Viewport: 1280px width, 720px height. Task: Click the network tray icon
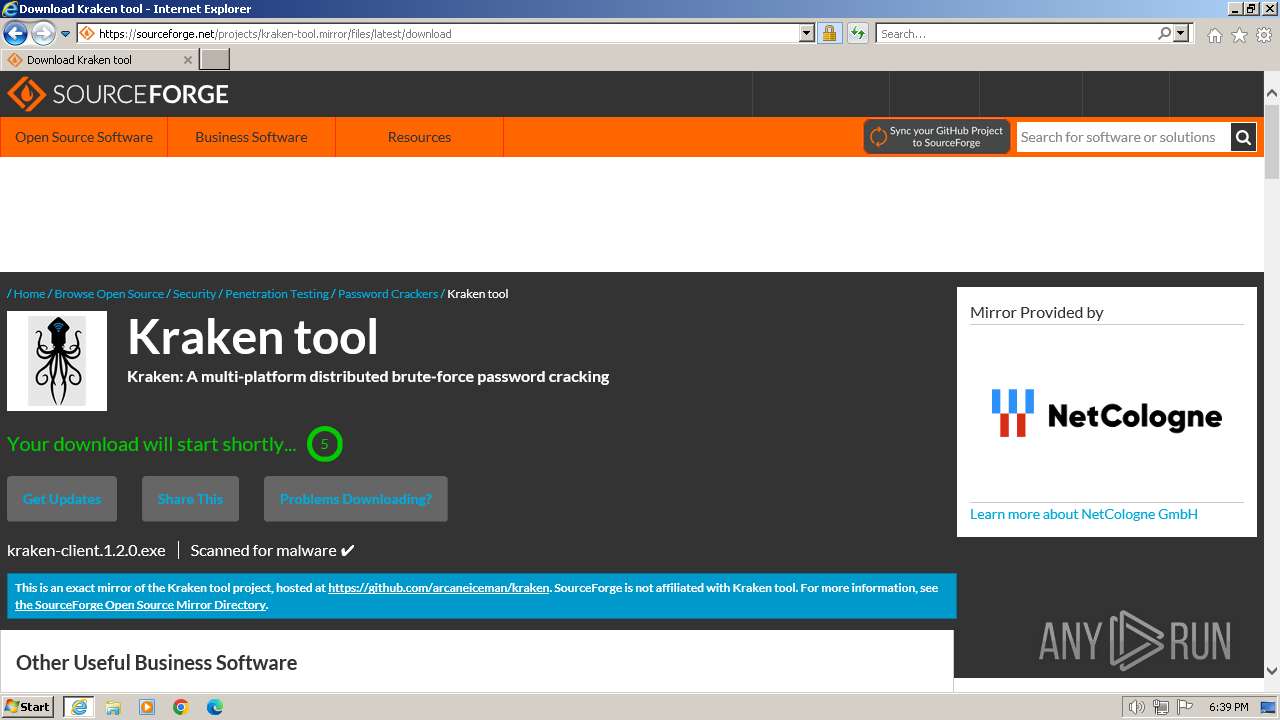click(x=1161, y=707)
